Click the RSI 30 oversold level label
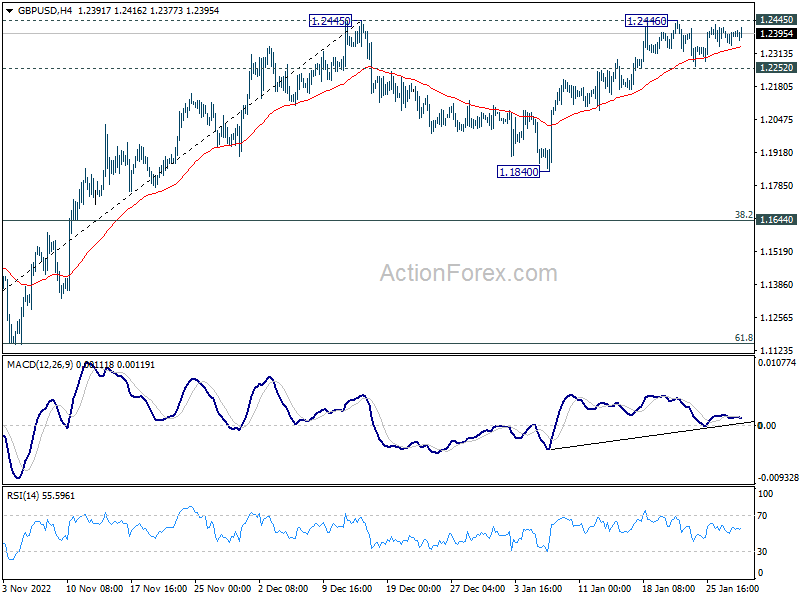 pos(762,552)
